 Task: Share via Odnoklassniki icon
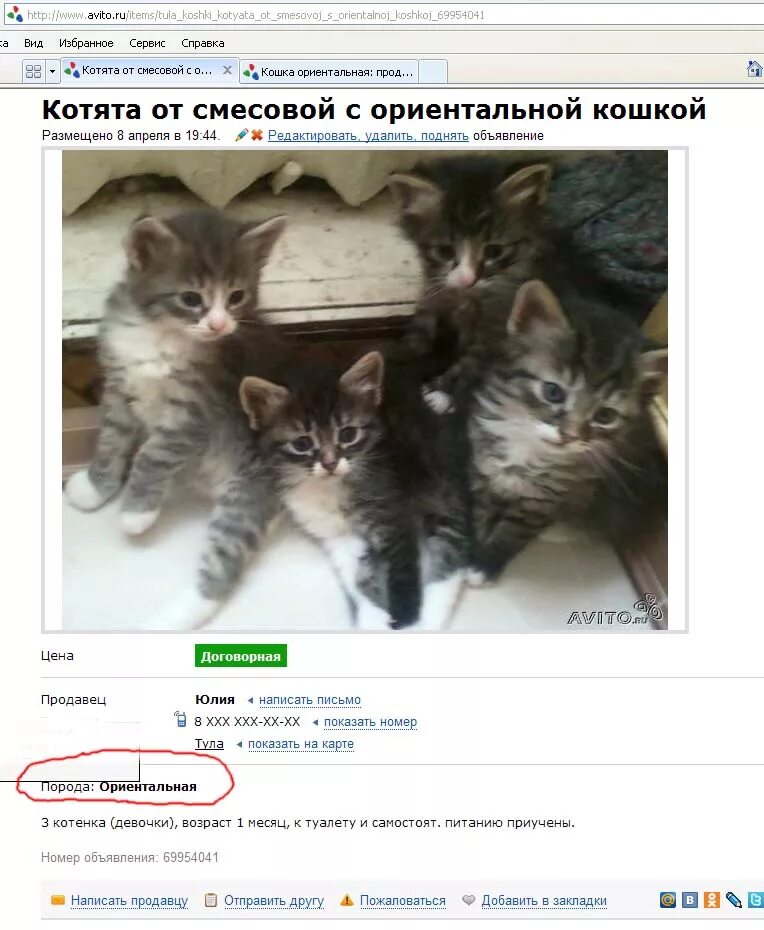click(712, 900)
